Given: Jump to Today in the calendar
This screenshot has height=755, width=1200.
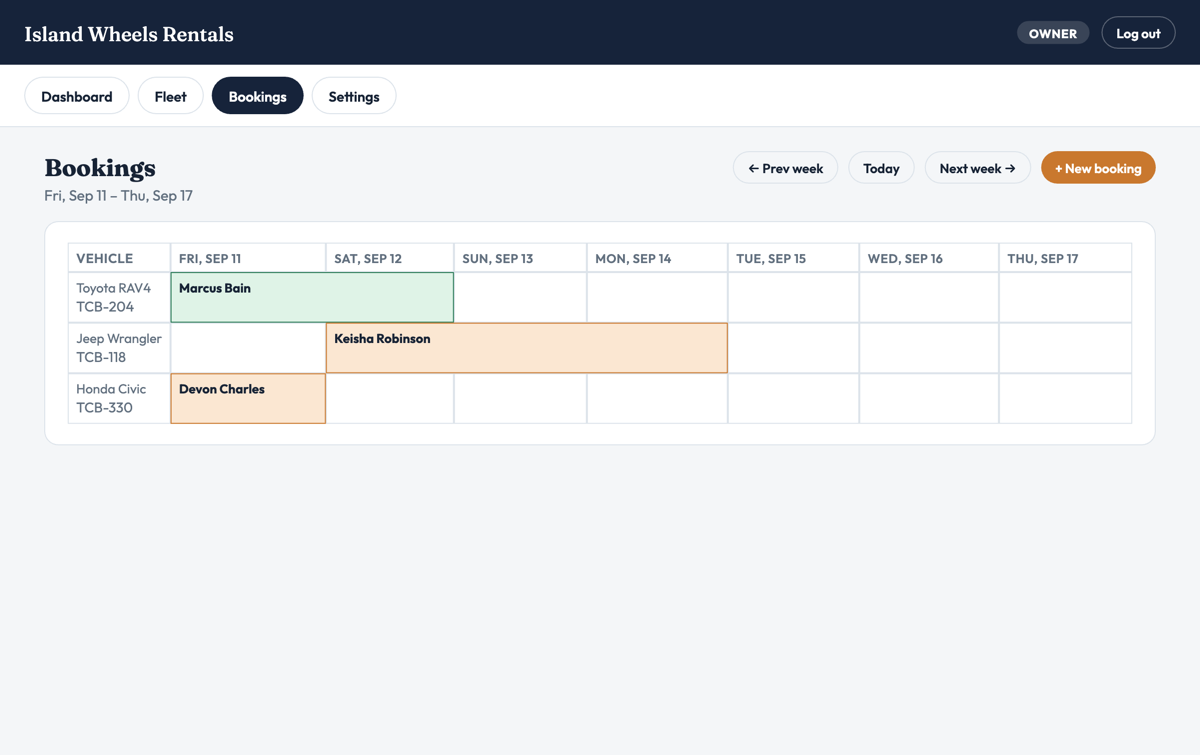Looking at the screenshot, I should point(881,168).
